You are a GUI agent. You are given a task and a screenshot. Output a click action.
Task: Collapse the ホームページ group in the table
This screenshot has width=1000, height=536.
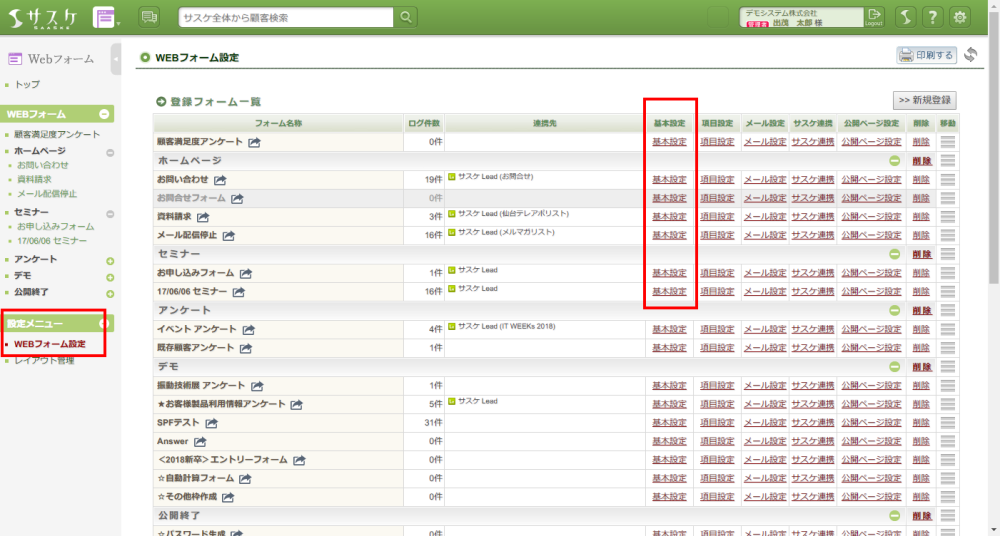click(x=894, y=161)
